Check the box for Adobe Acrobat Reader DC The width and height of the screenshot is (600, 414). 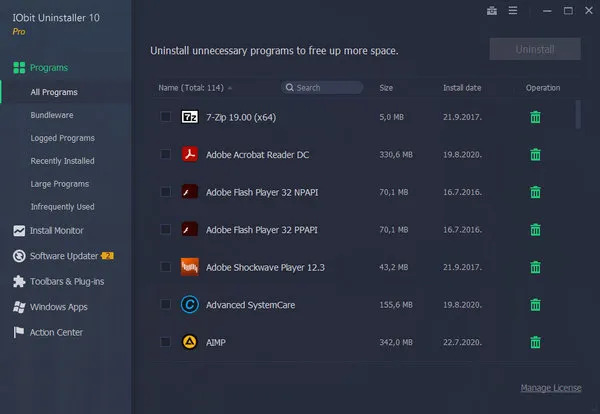(165, 154)
